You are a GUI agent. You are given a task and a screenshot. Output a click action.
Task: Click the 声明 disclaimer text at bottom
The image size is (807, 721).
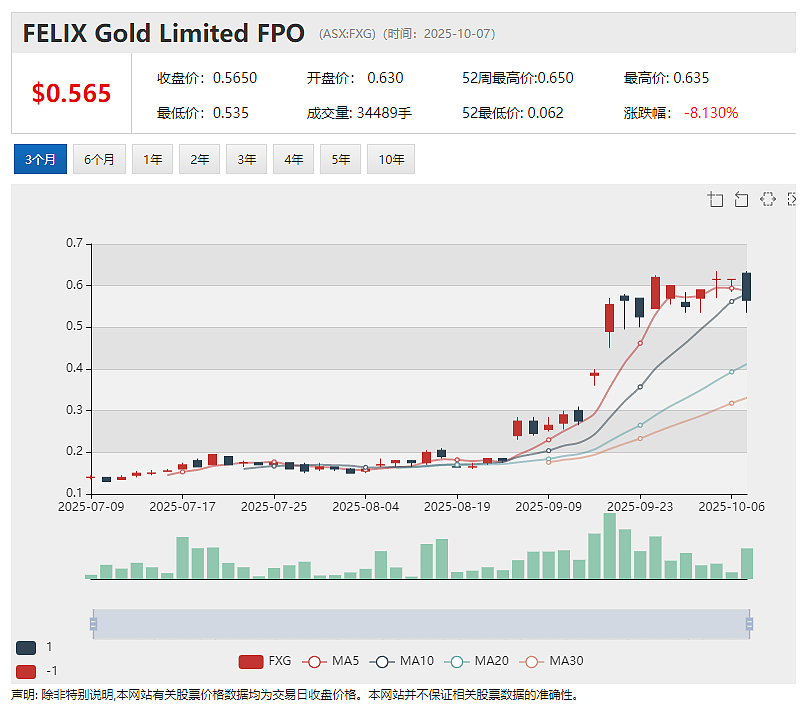point(295,695)
